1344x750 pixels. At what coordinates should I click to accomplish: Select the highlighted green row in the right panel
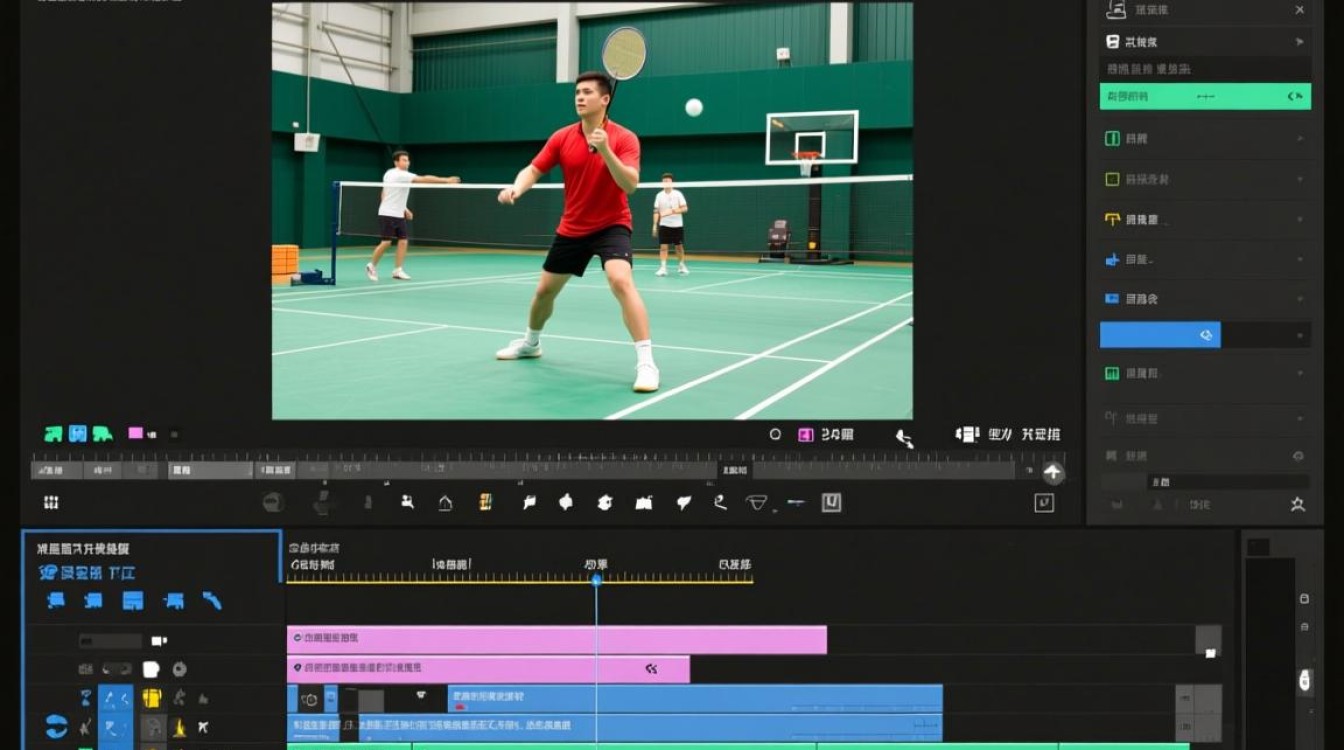point(1205,96)
